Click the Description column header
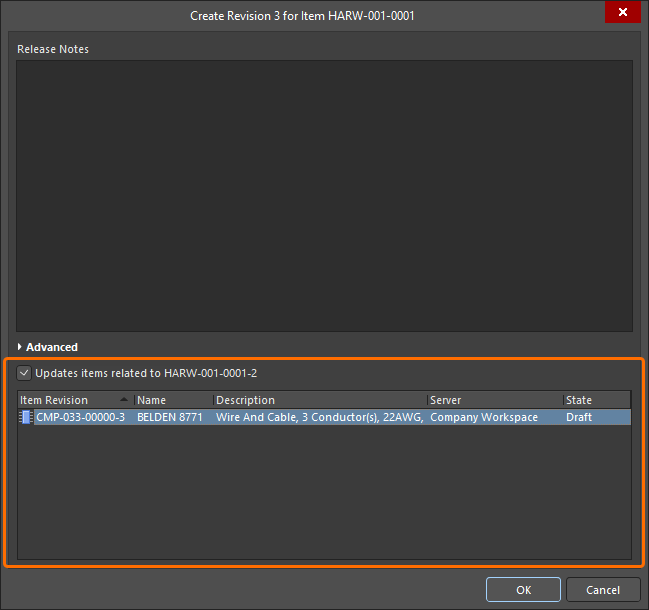This screenshot has height=610, width=649. 320,400
